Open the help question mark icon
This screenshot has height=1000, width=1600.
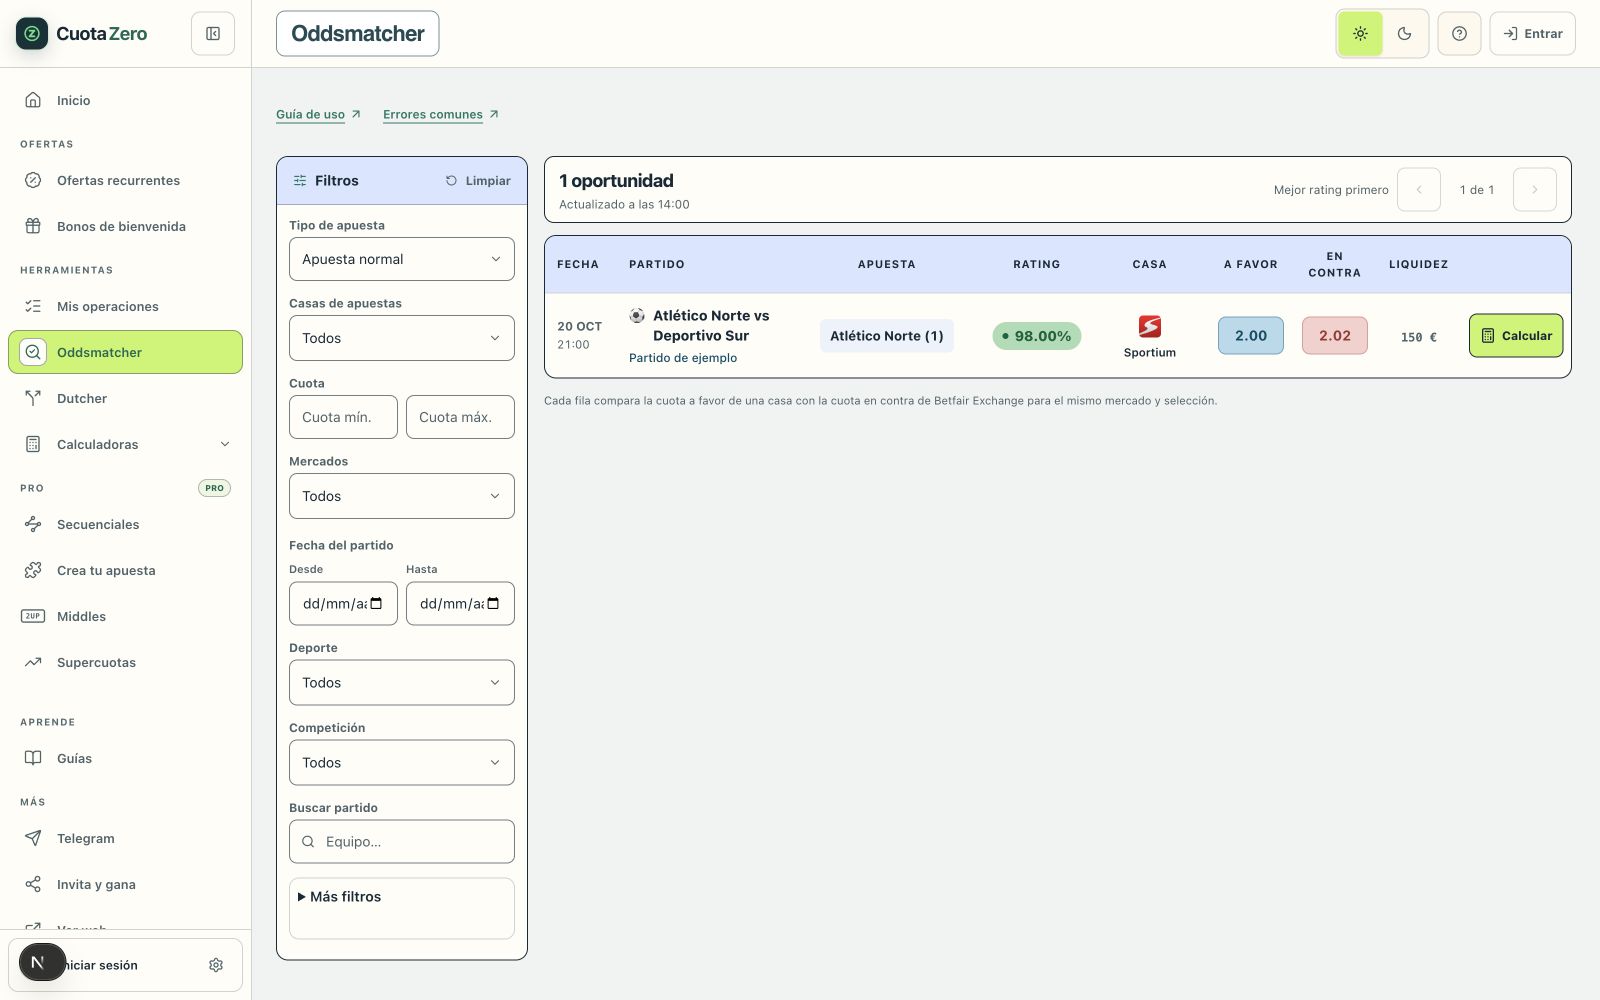[x=1459, y=34]
